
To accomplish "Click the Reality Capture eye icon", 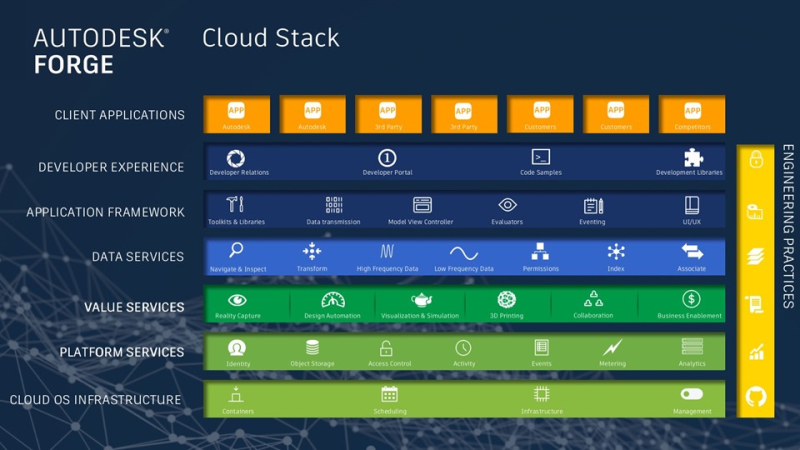I will [x=237, y=300].
